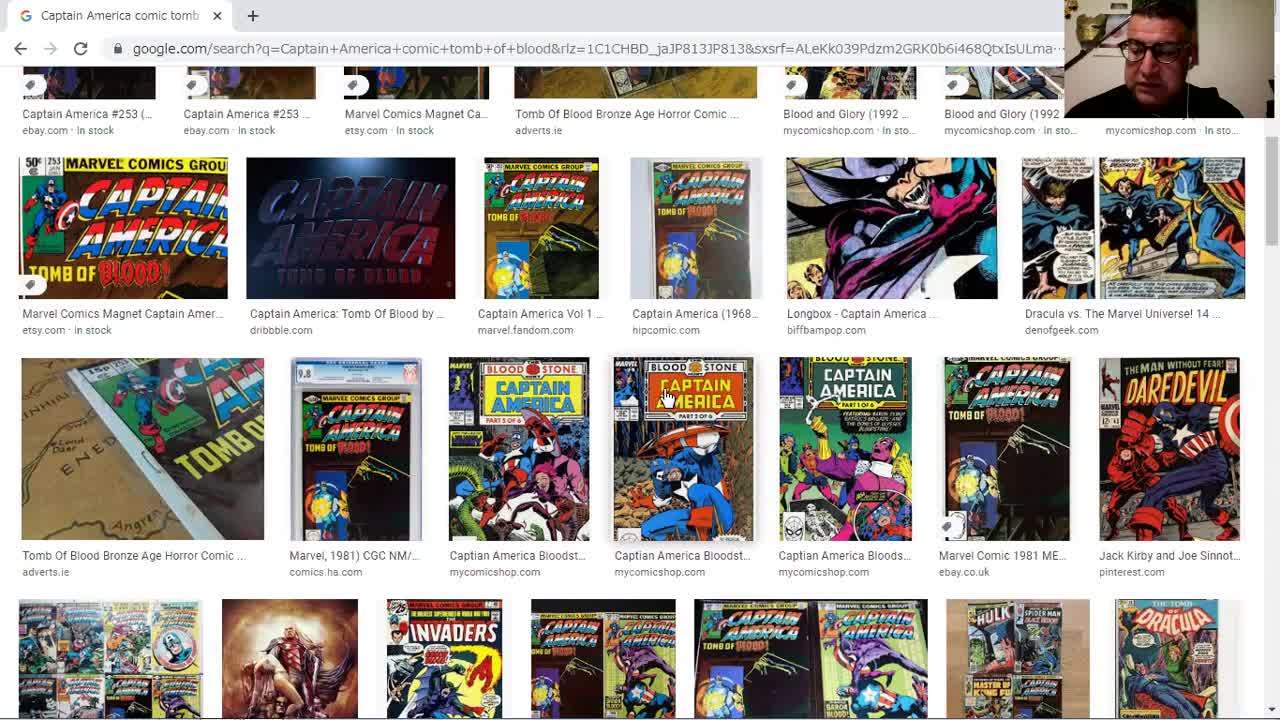The height and width of the screenshot is (720, 1280).
Task: Open the pale figure artwork thumbnail
Action: pos(290,658)
